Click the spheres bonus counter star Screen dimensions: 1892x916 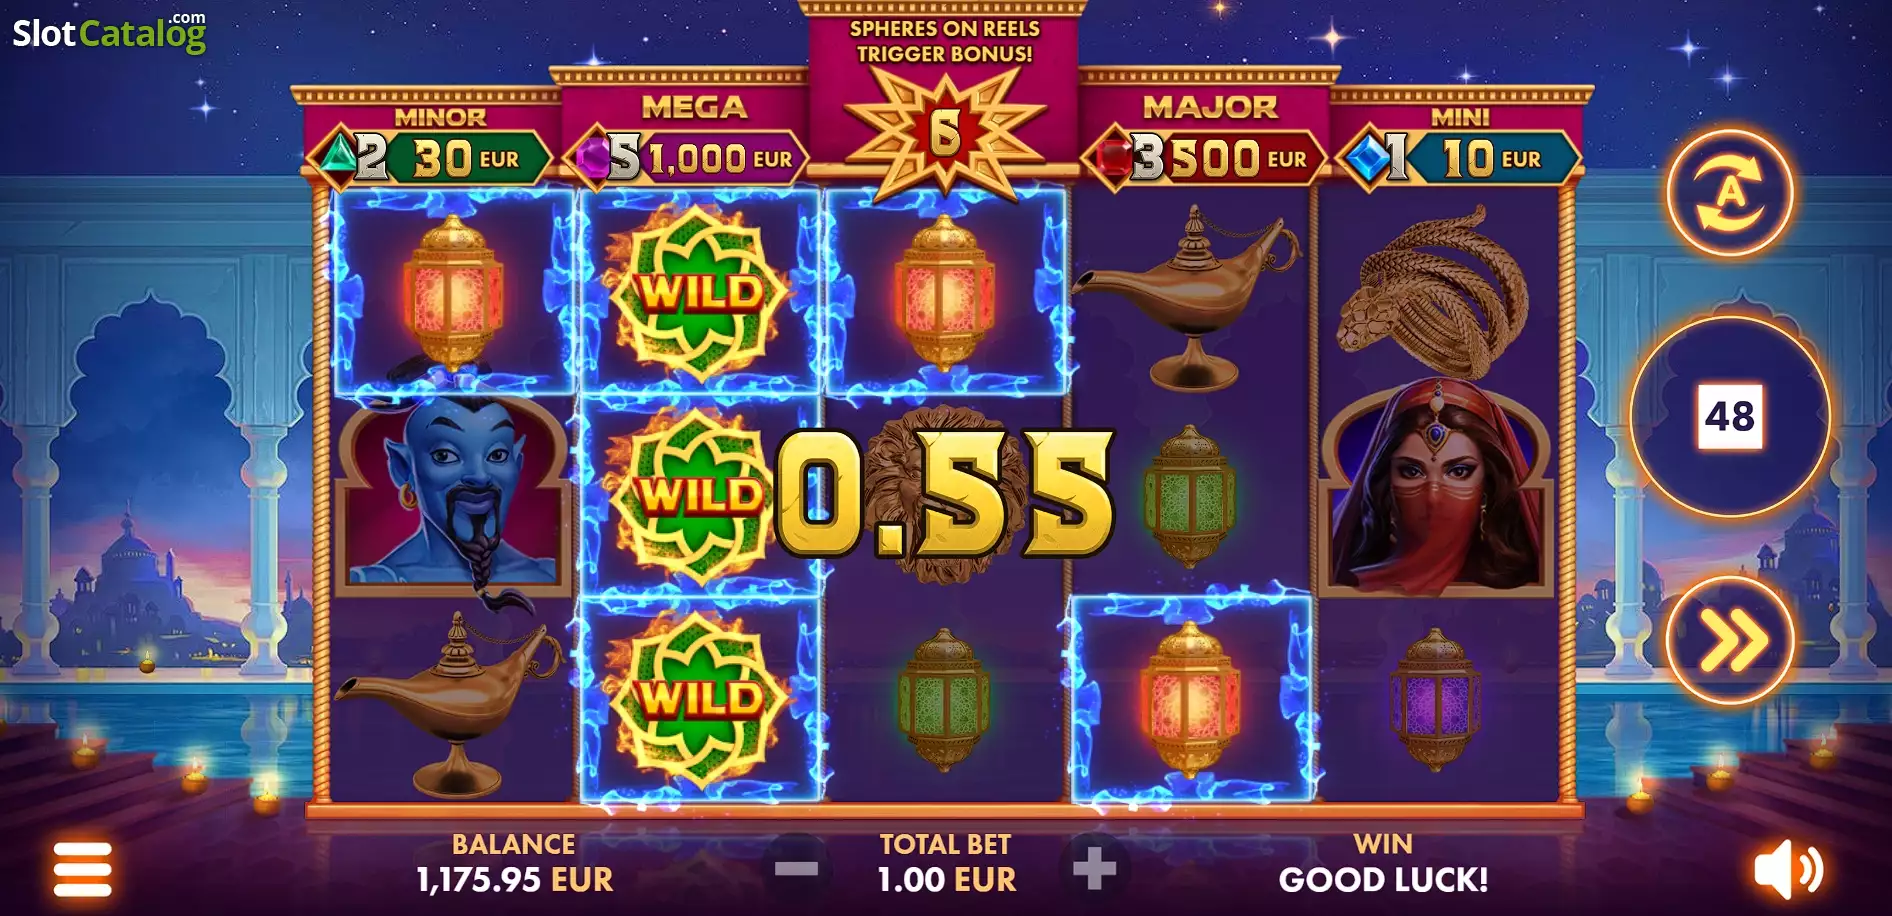(944, 132)
